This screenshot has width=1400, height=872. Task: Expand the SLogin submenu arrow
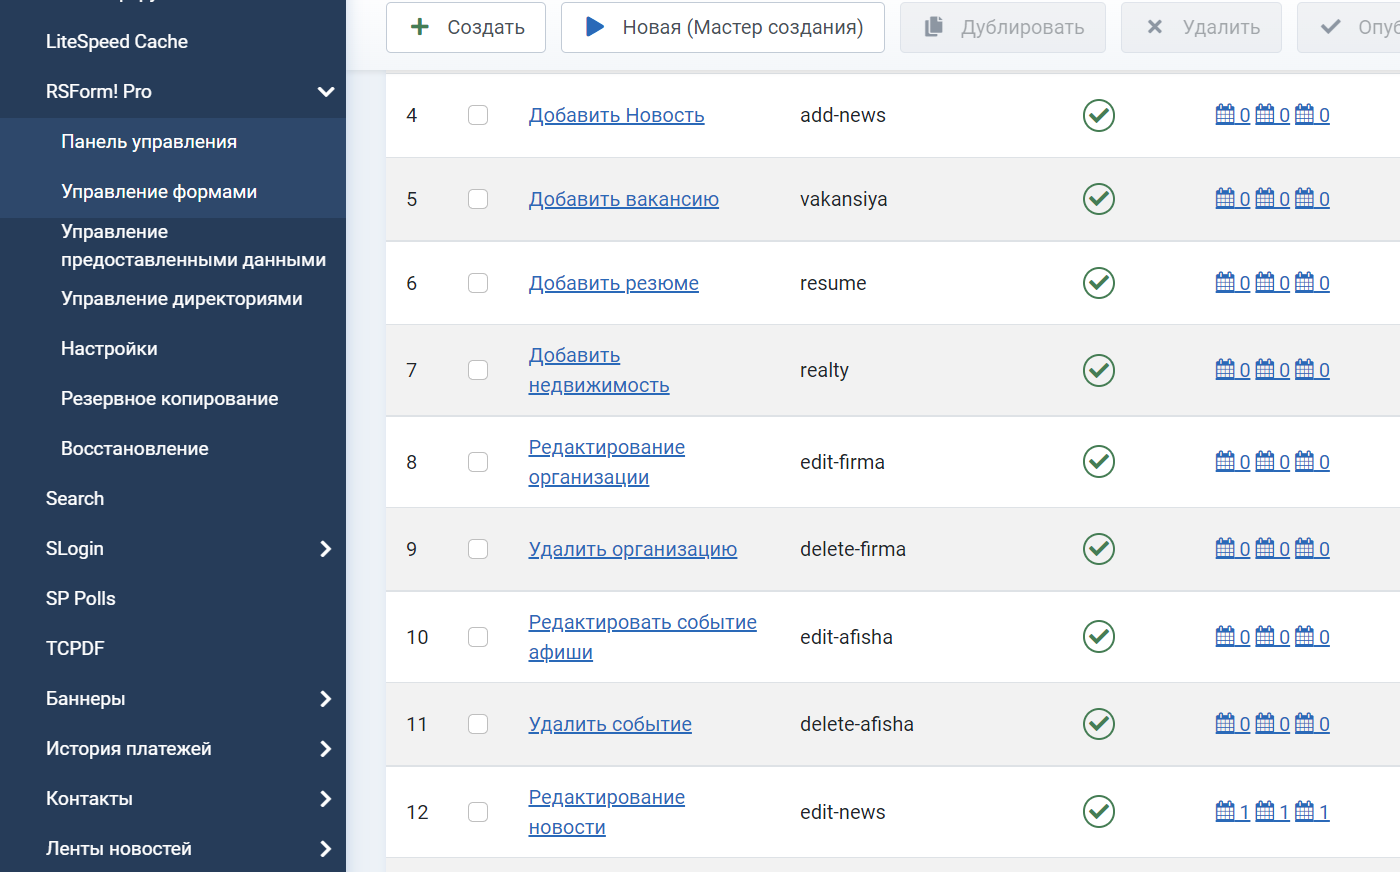[325, 549]
